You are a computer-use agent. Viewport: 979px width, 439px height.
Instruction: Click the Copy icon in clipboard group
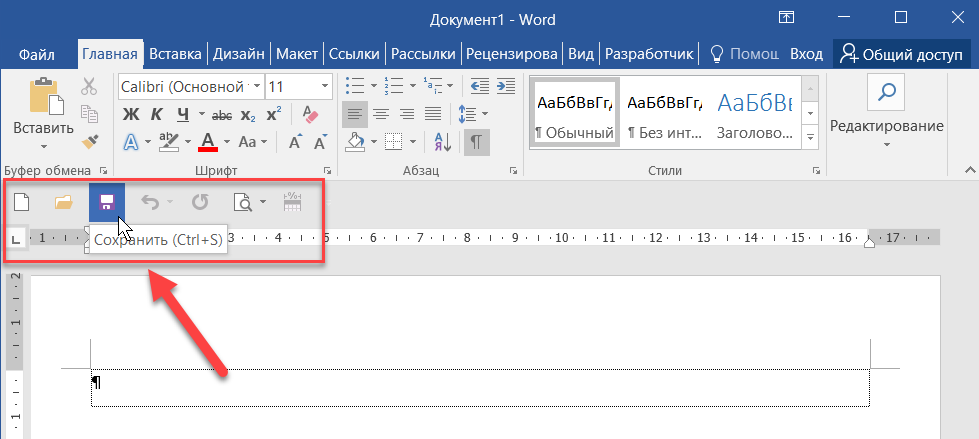click(x=89, y=114)
